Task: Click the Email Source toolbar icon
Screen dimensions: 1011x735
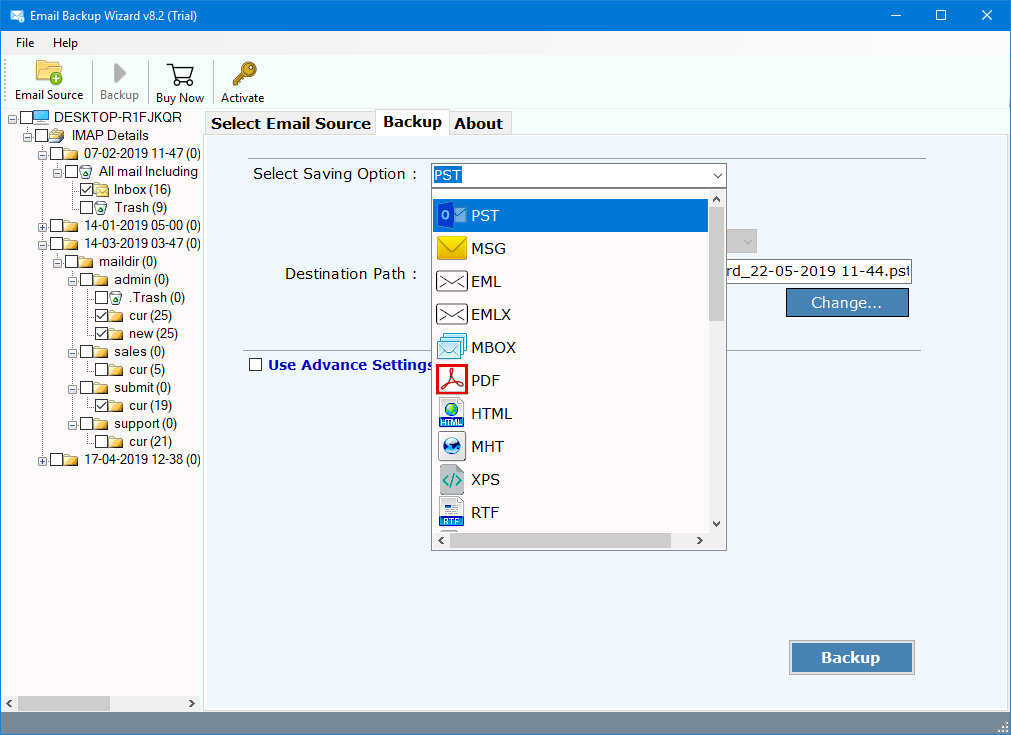Action: pyautogui.click(x=49, y=72)
